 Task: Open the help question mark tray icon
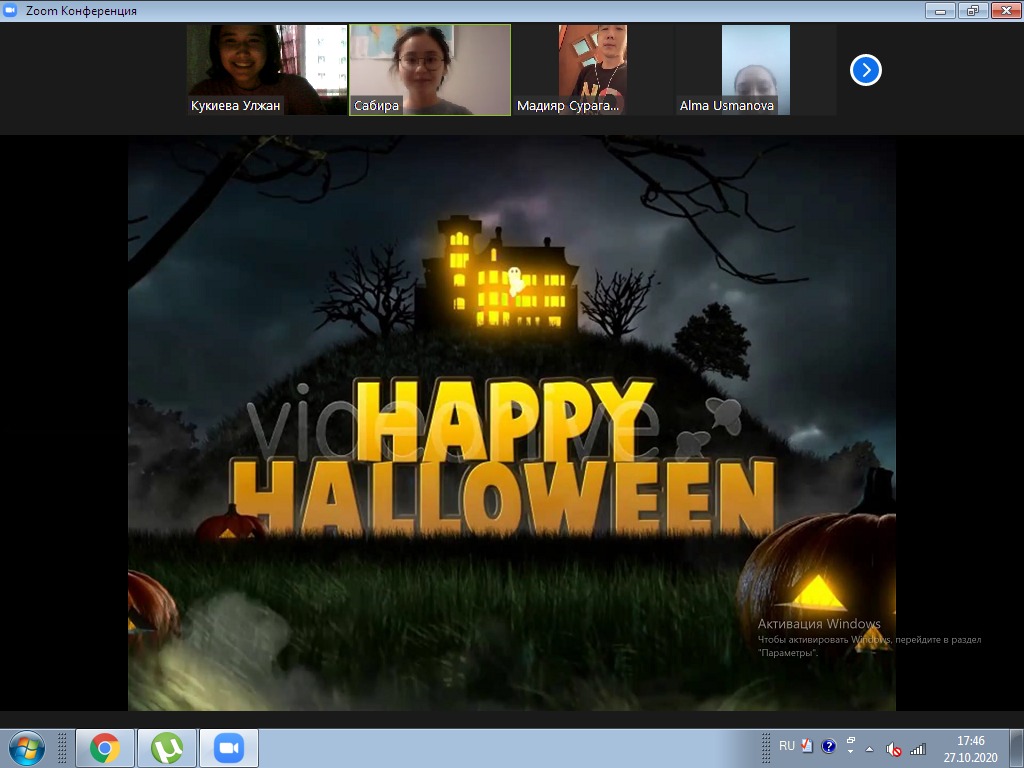click(x=828, y=746)
